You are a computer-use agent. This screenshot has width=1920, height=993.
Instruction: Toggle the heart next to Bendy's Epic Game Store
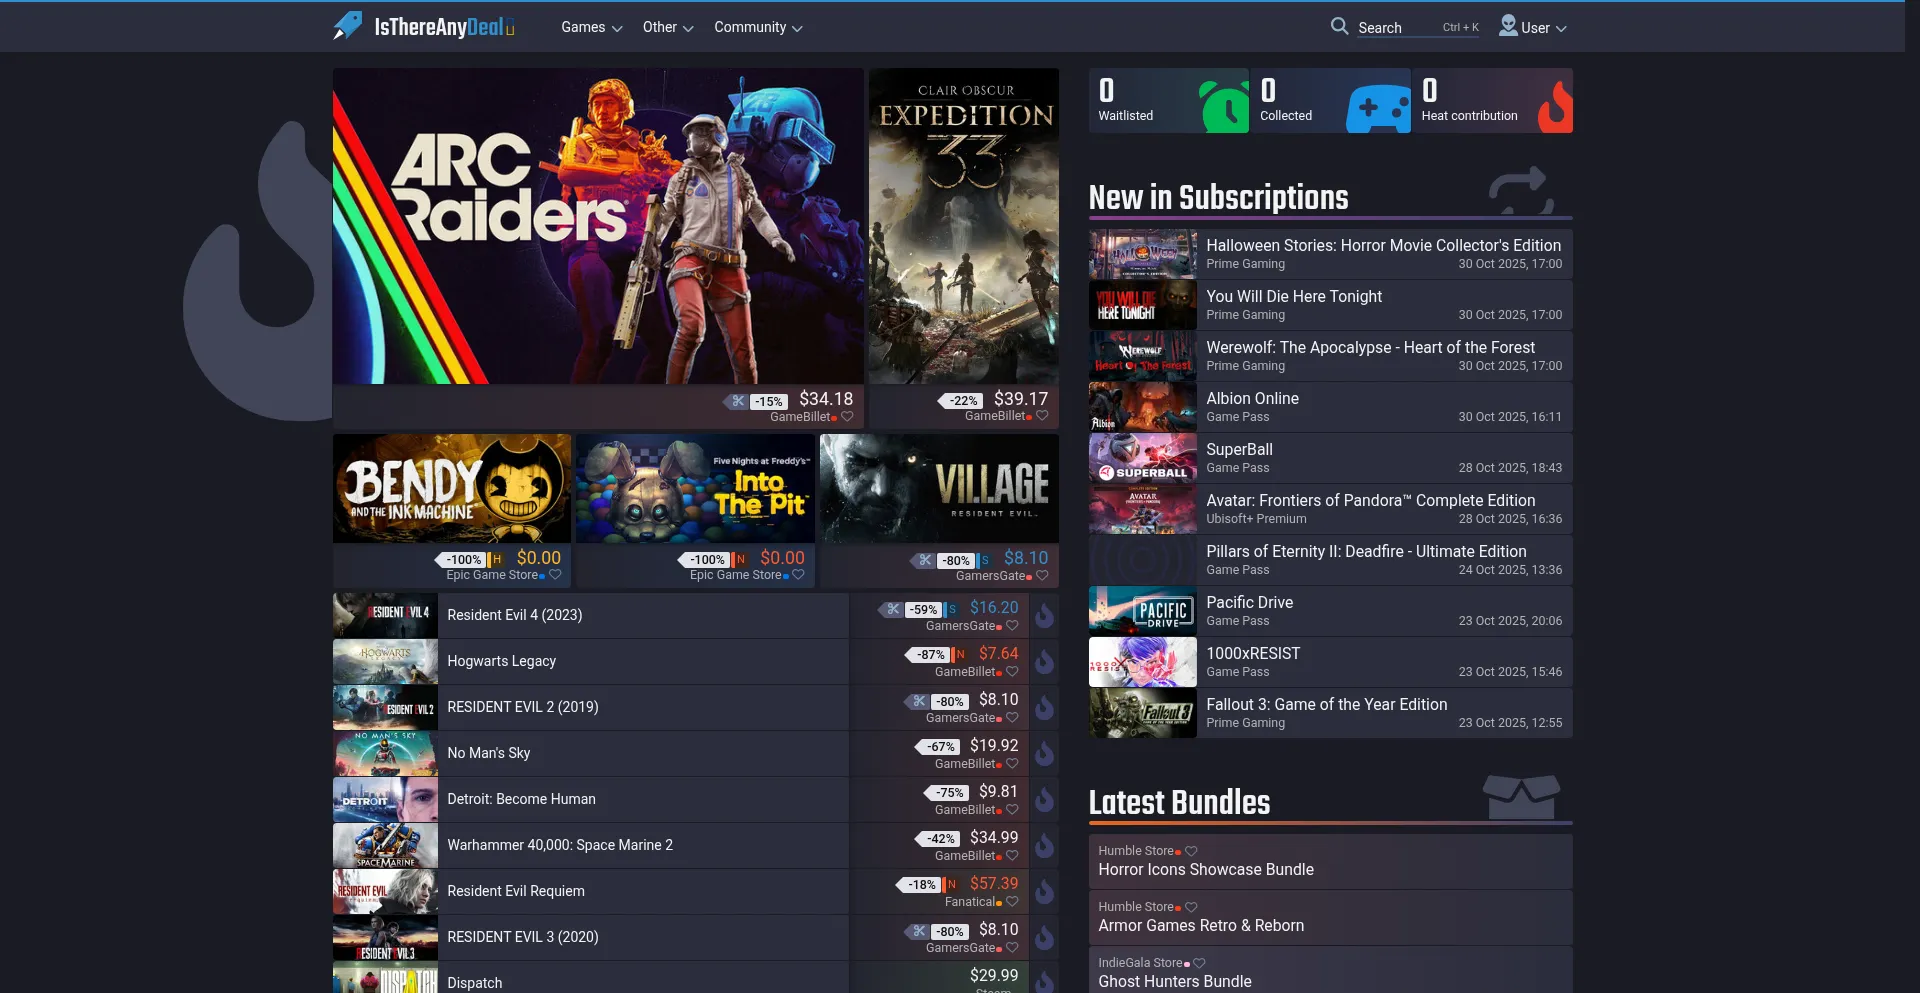[x=555, y=575]
